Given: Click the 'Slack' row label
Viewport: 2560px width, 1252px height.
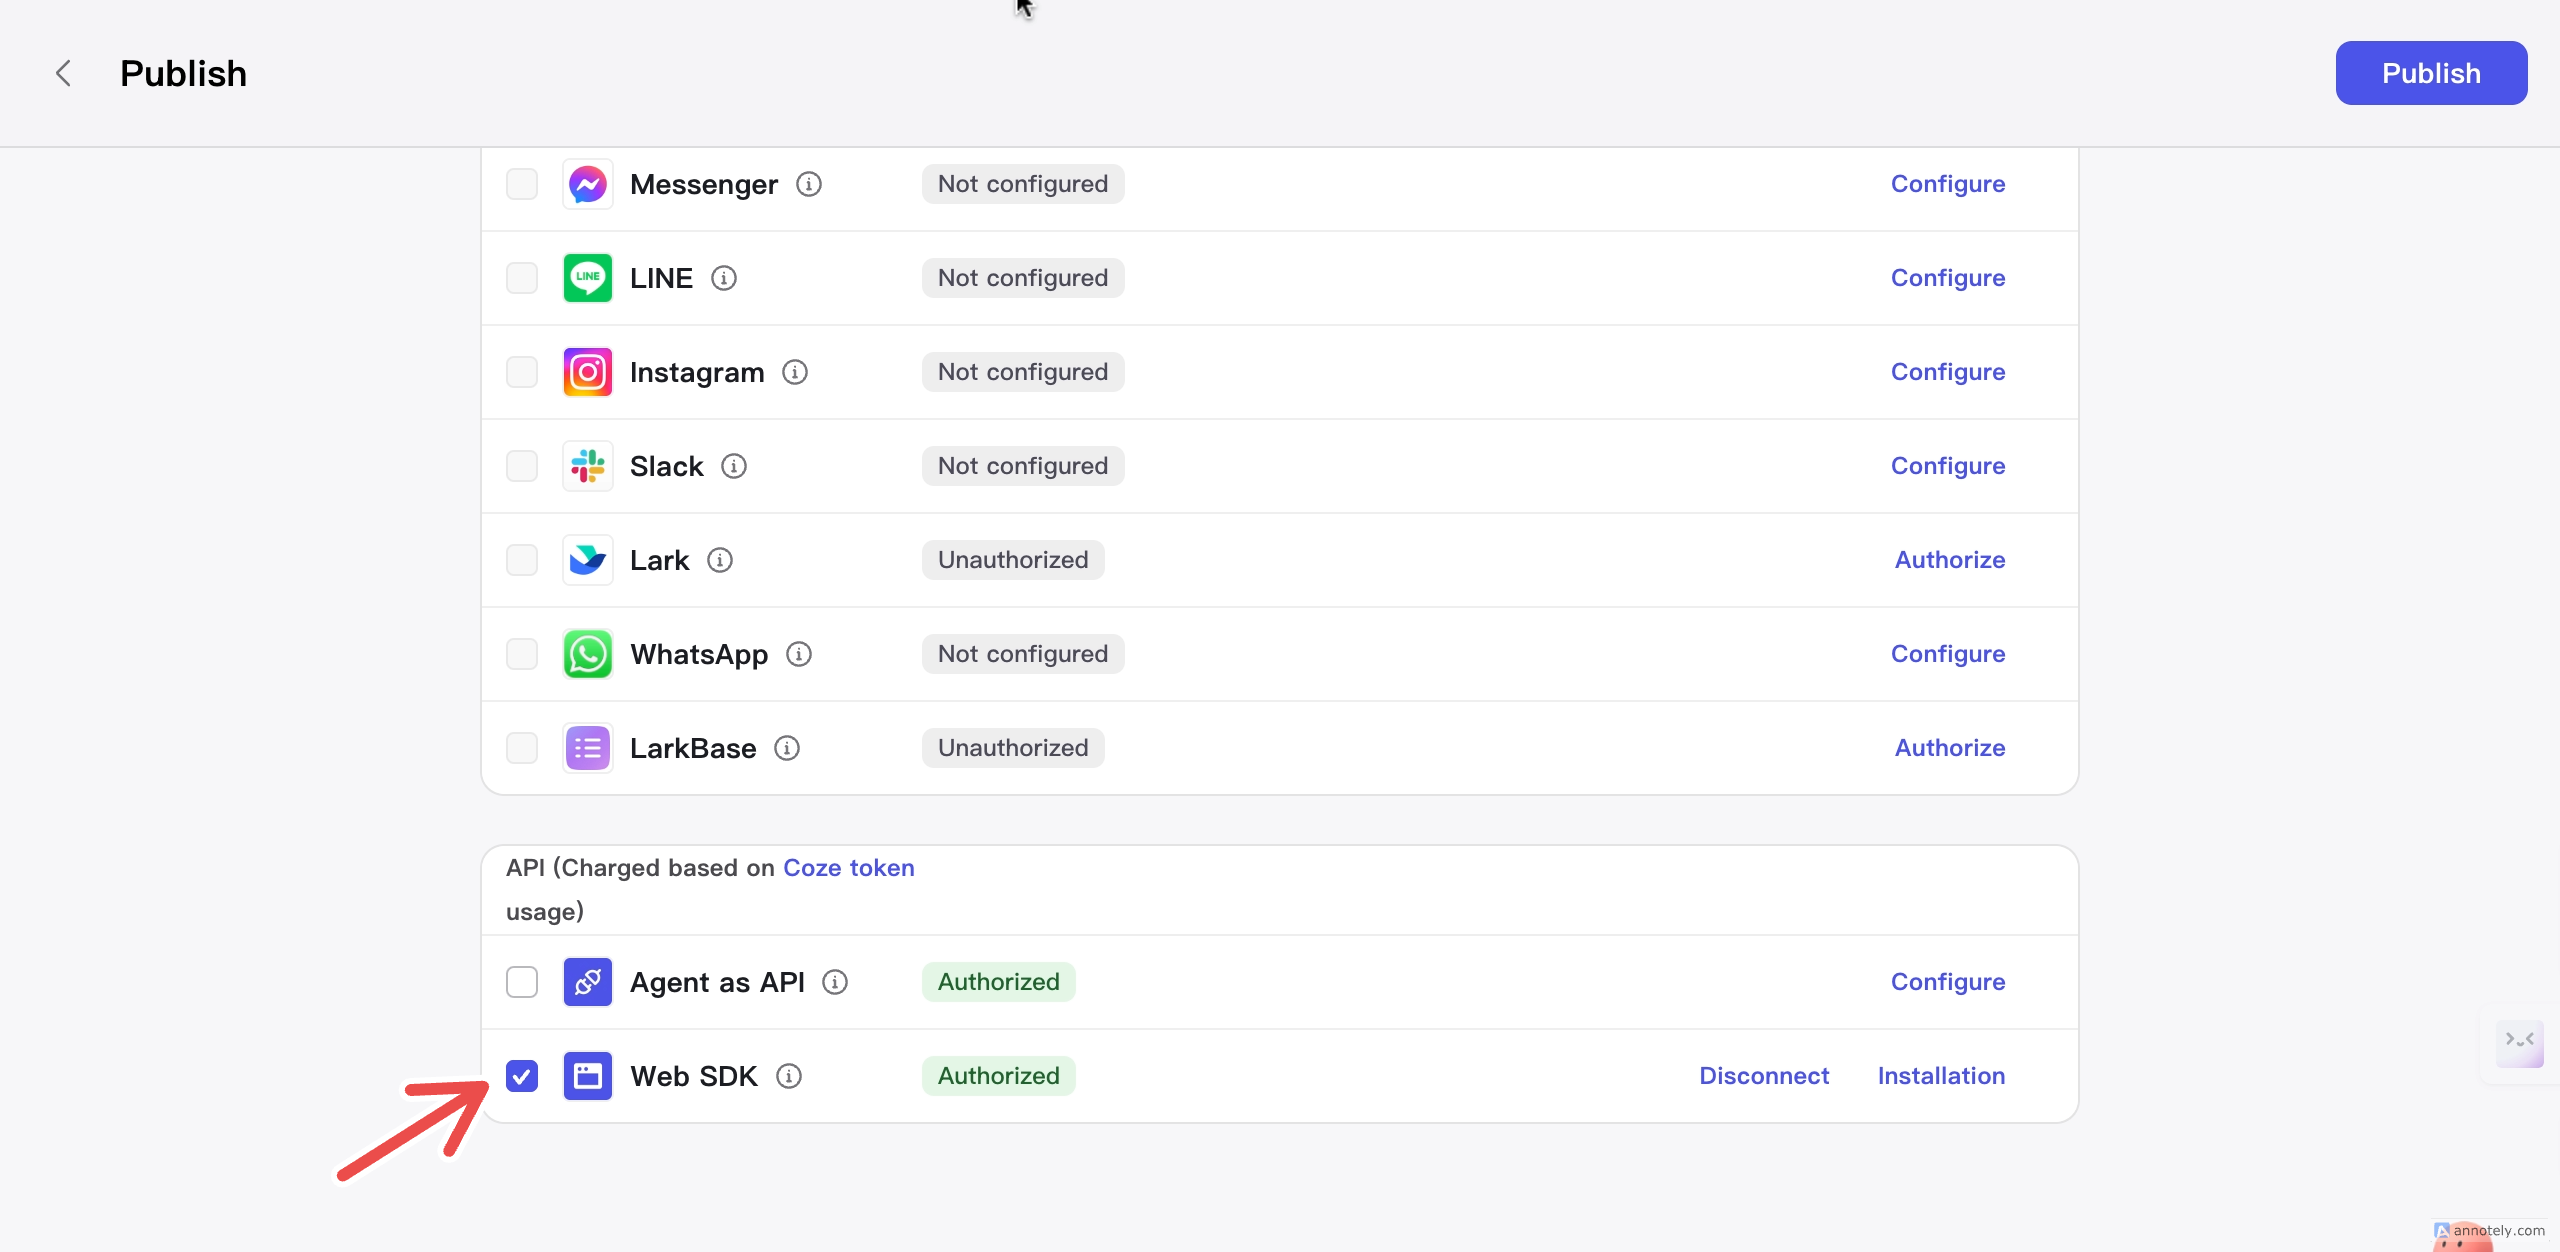Looking at the screenshot, I should (667, 466).
